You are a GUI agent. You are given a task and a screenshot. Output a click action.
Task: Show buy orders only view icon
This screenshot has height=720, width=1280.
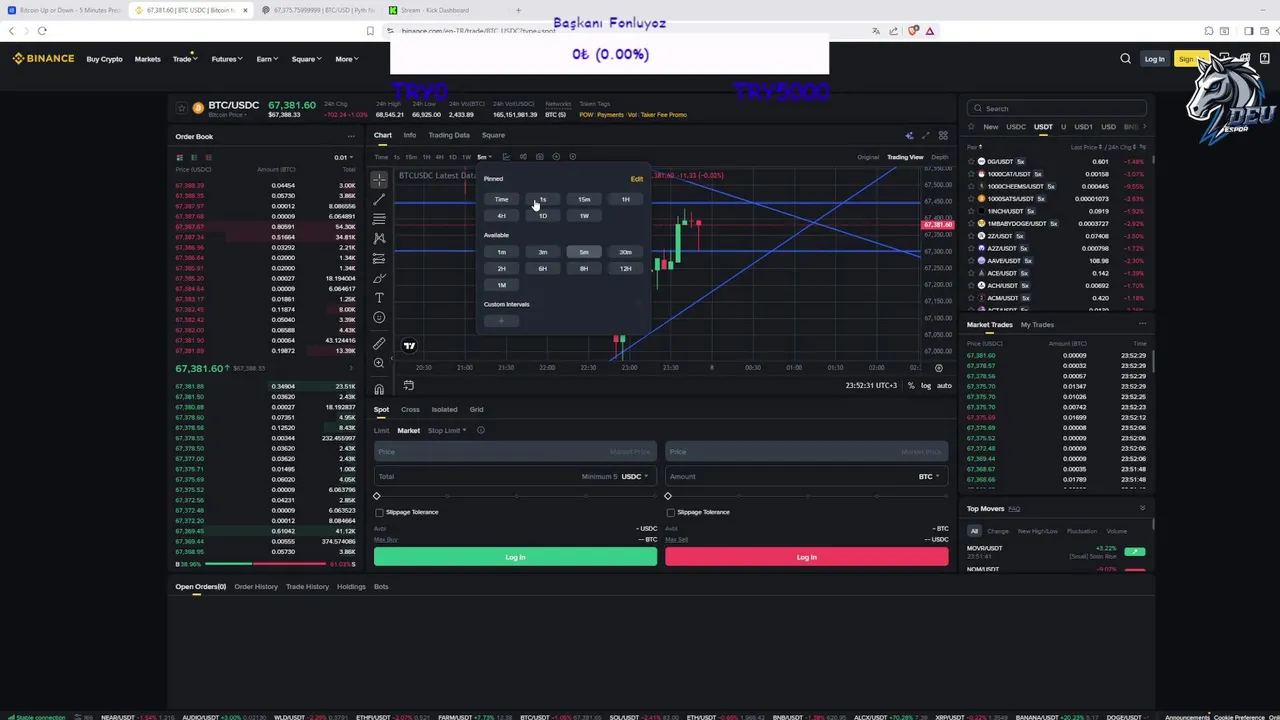pyautogui.click(x=194, y=157)
